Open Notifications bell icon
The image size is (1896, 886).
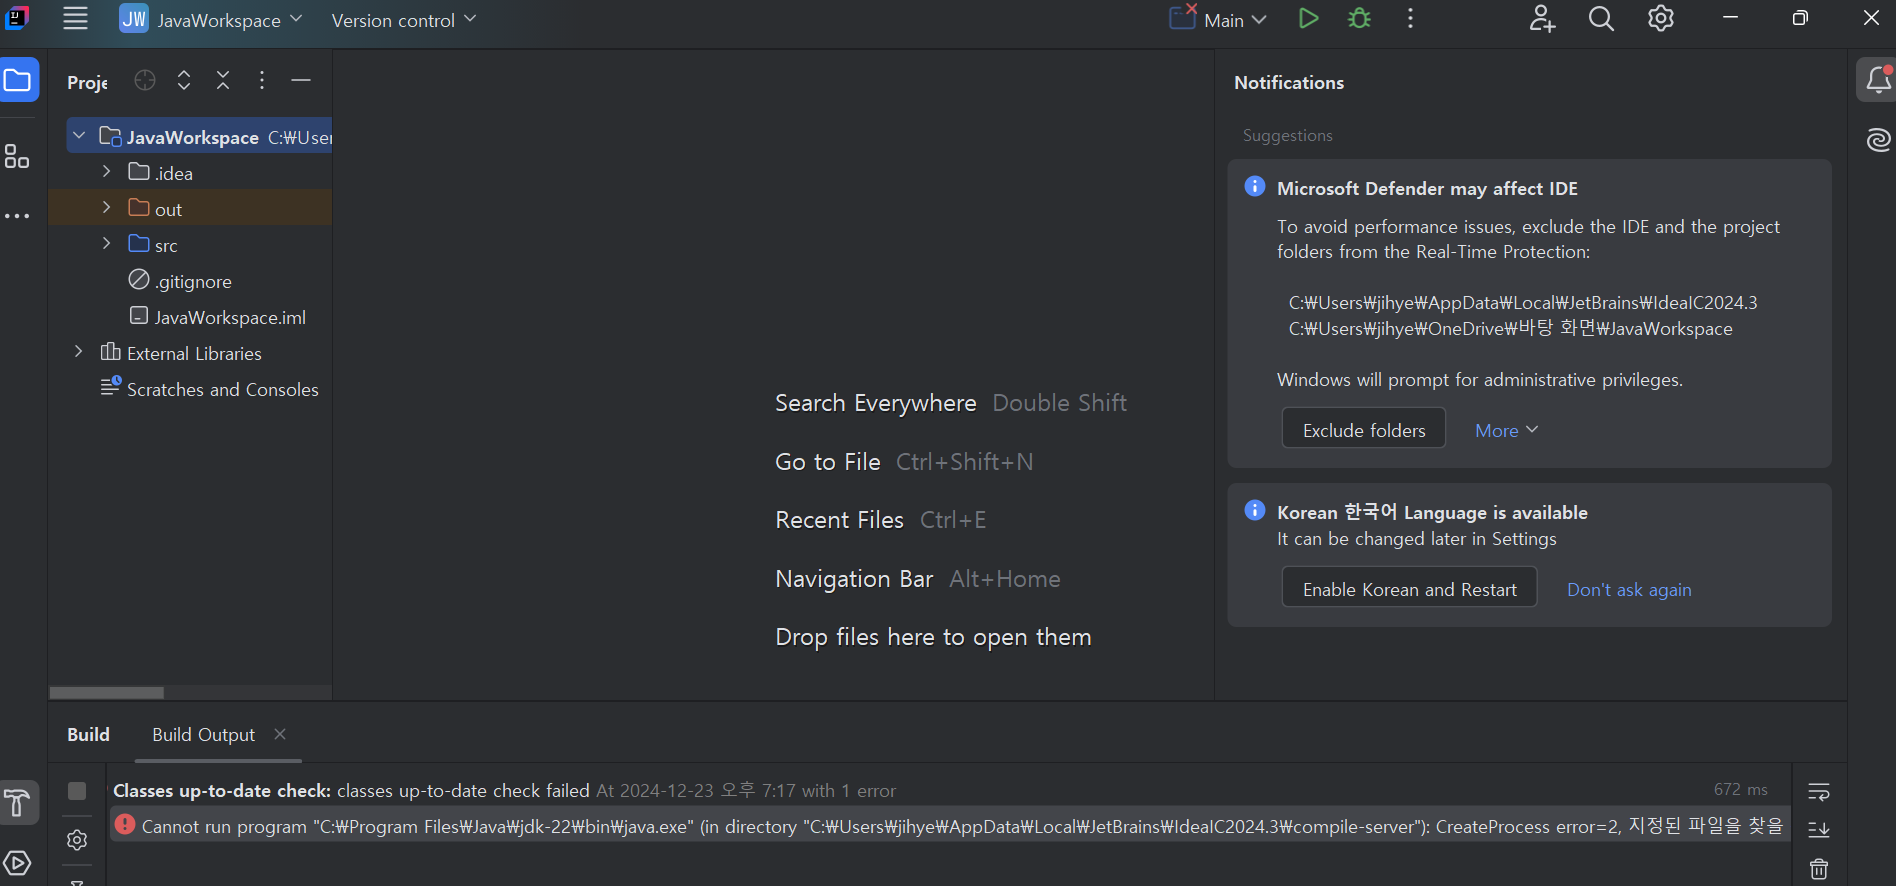(1878, 80)
